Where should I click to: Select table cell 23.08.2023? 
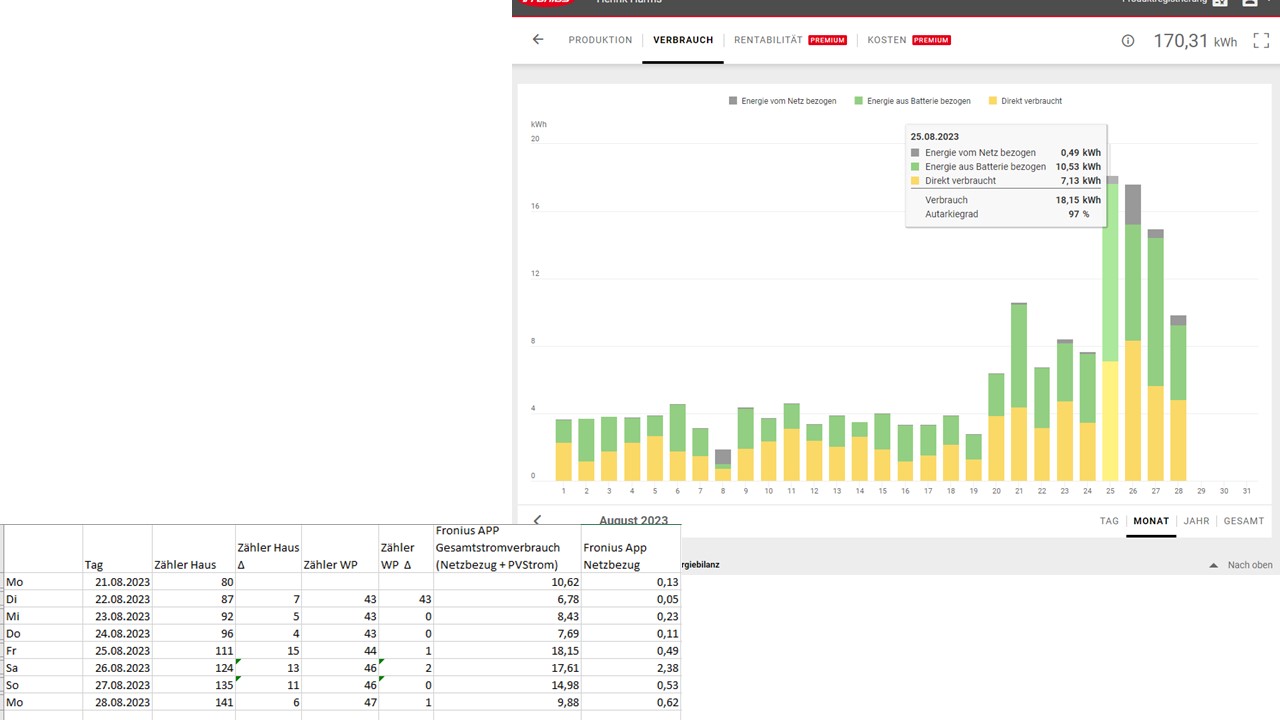[116, 616]
